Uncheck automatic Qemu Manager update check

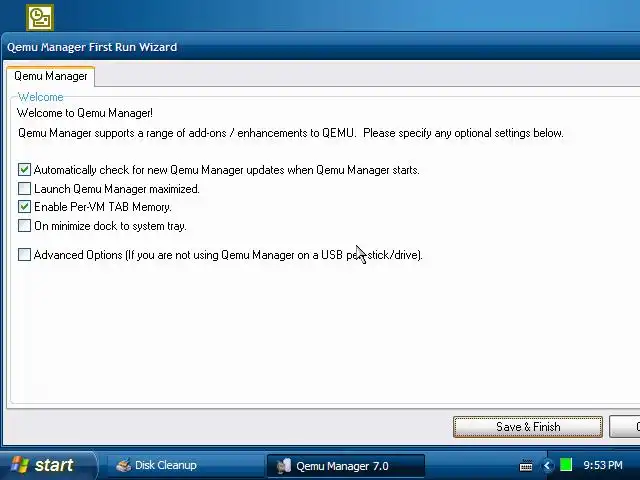click(24, 169)
